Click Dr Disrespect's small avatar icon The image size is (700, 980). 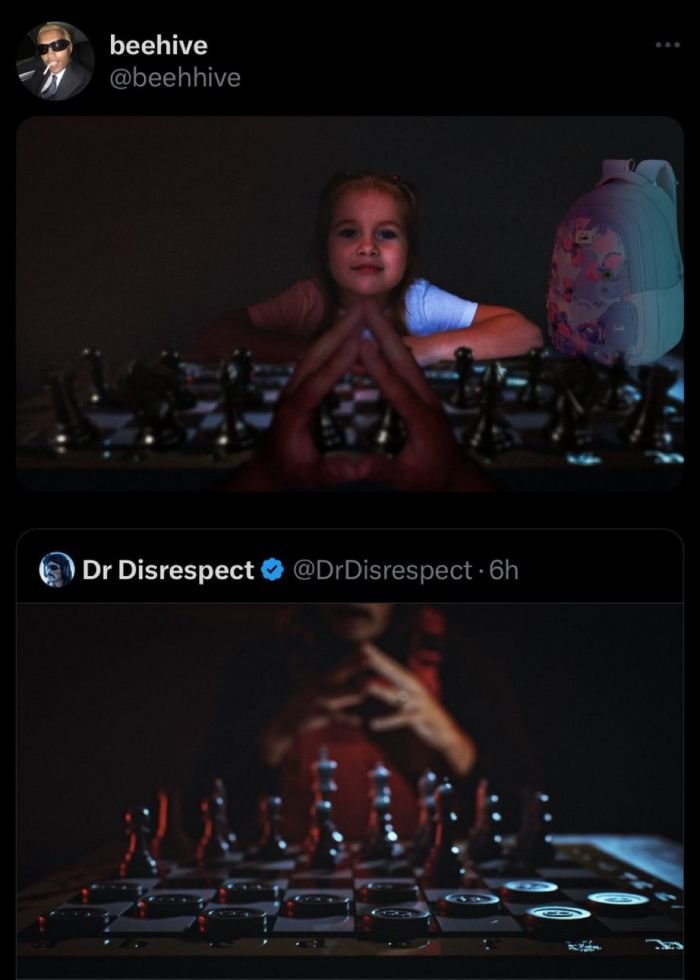[57, 569]
